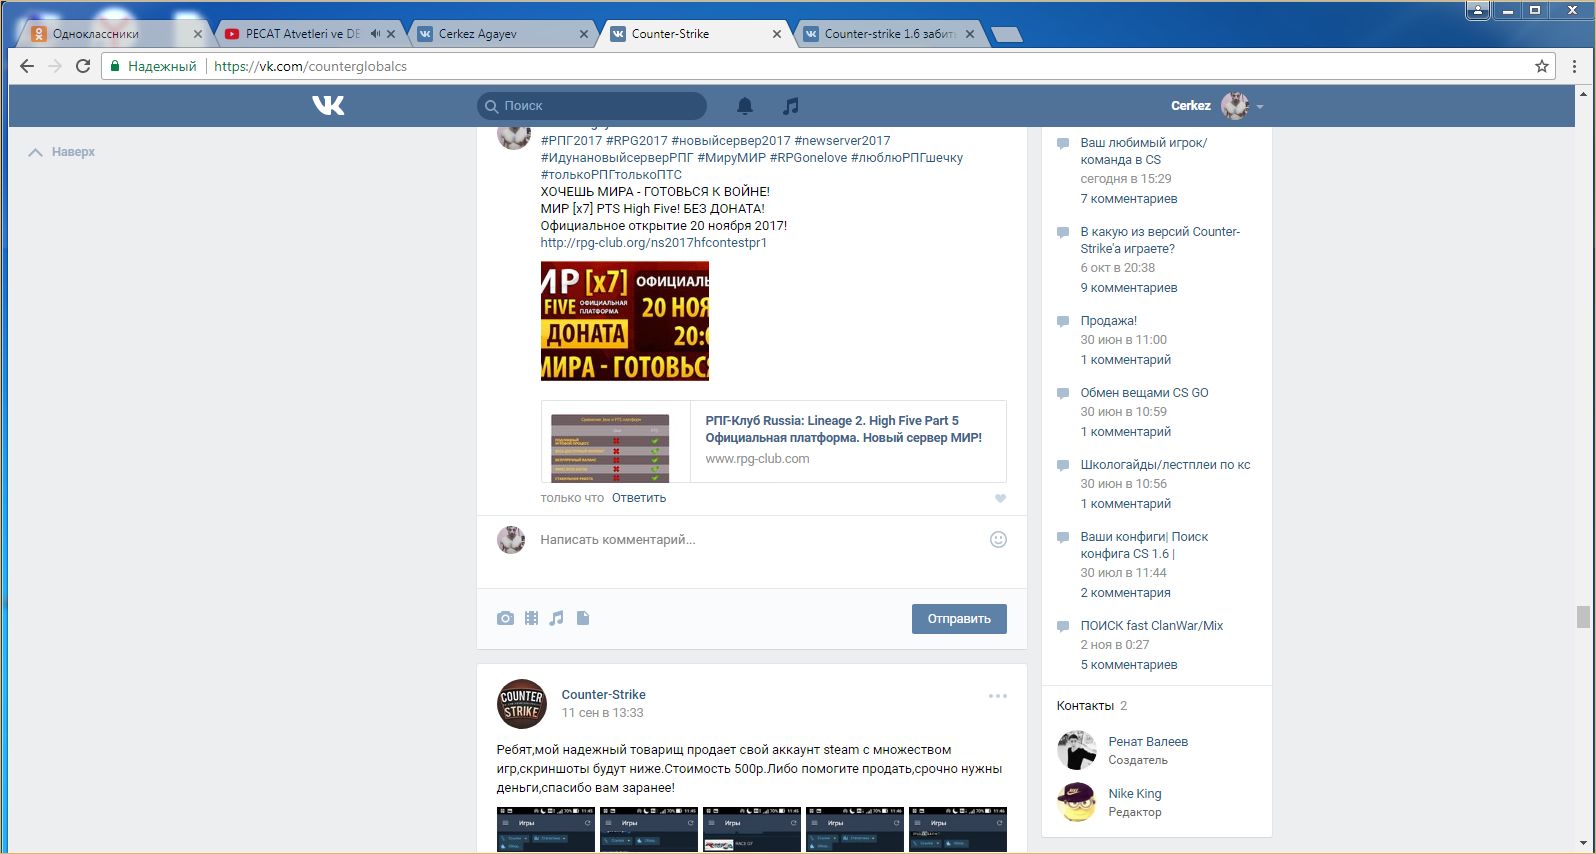Open the Ваши конфиги CS 1.6 topic
This screenshot has height=854, width=1596.
1144,545
